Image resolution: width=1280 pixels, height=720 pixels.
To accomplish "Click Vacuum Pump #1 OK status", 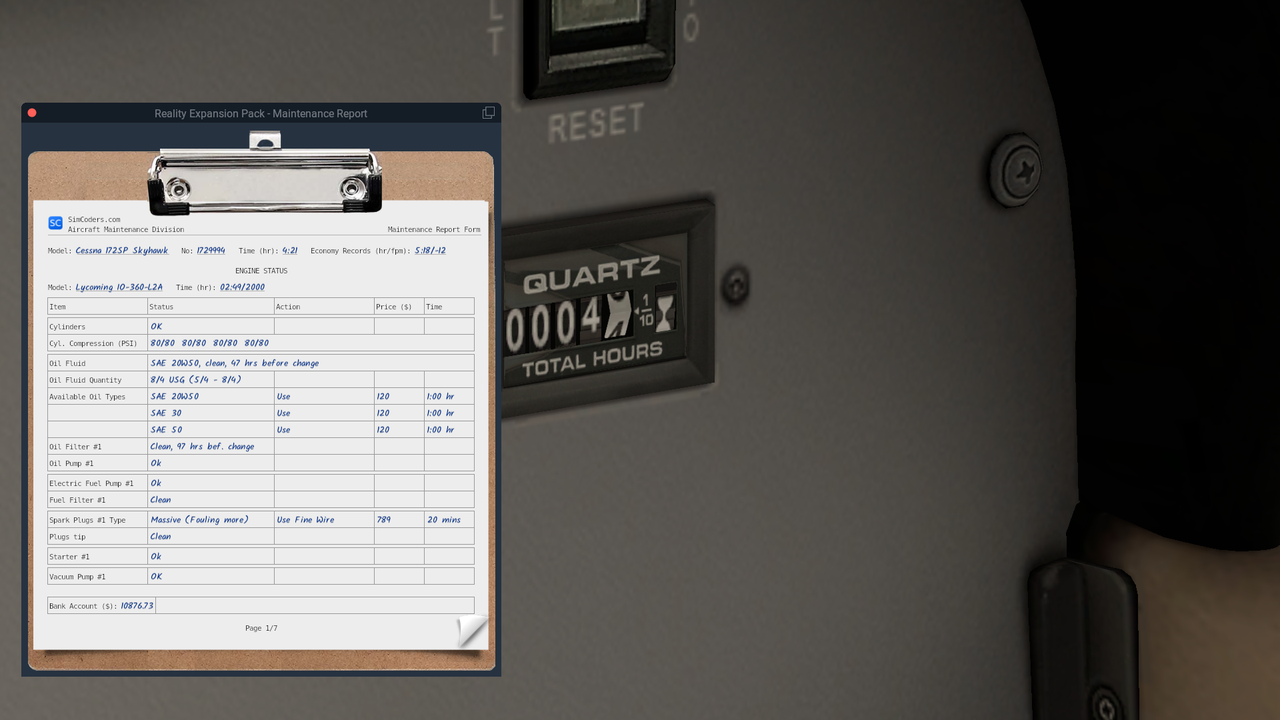I will tap(157, 577).
